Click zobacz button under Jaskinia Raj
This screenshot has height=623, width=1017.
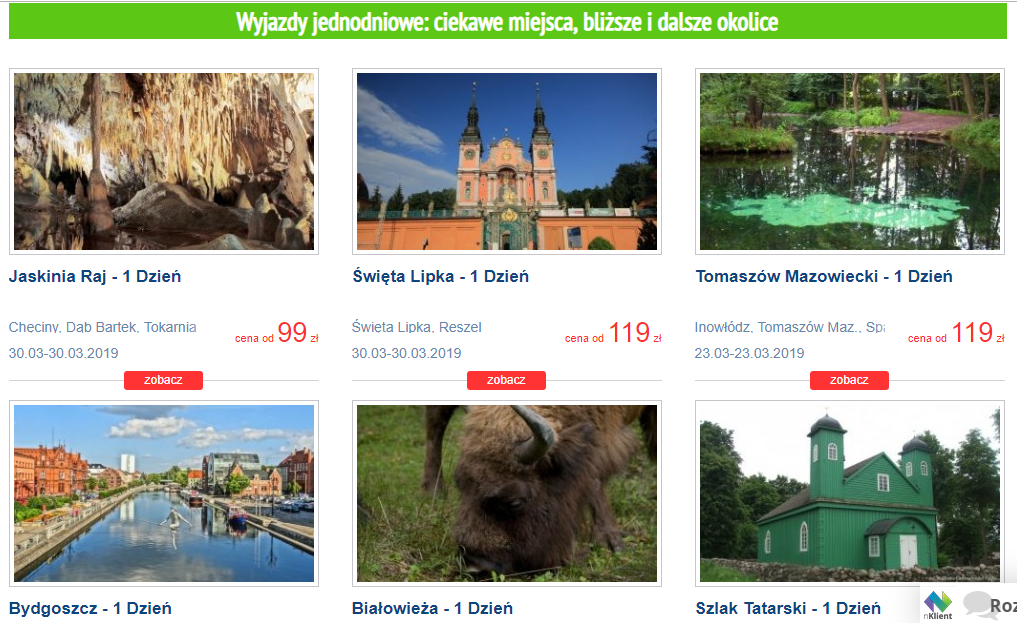point(163,380)
